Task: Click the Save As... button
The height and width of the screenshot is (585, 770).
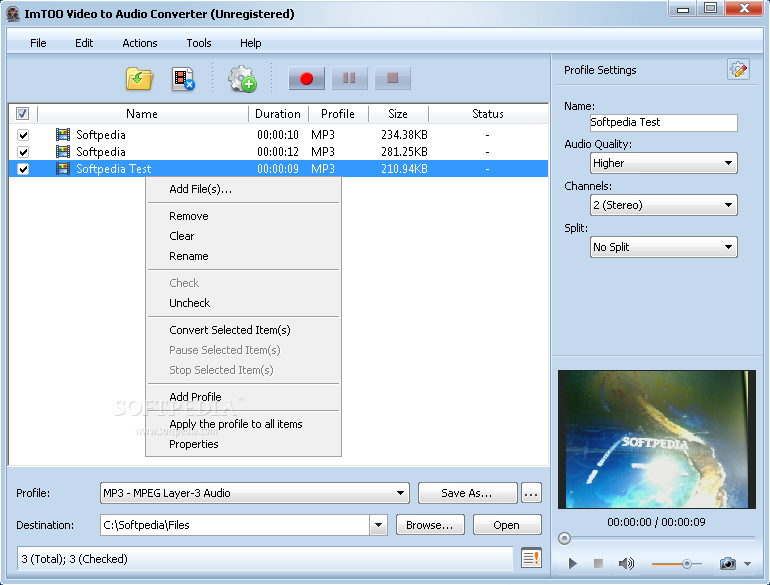Action: click(x=468, y=493)
